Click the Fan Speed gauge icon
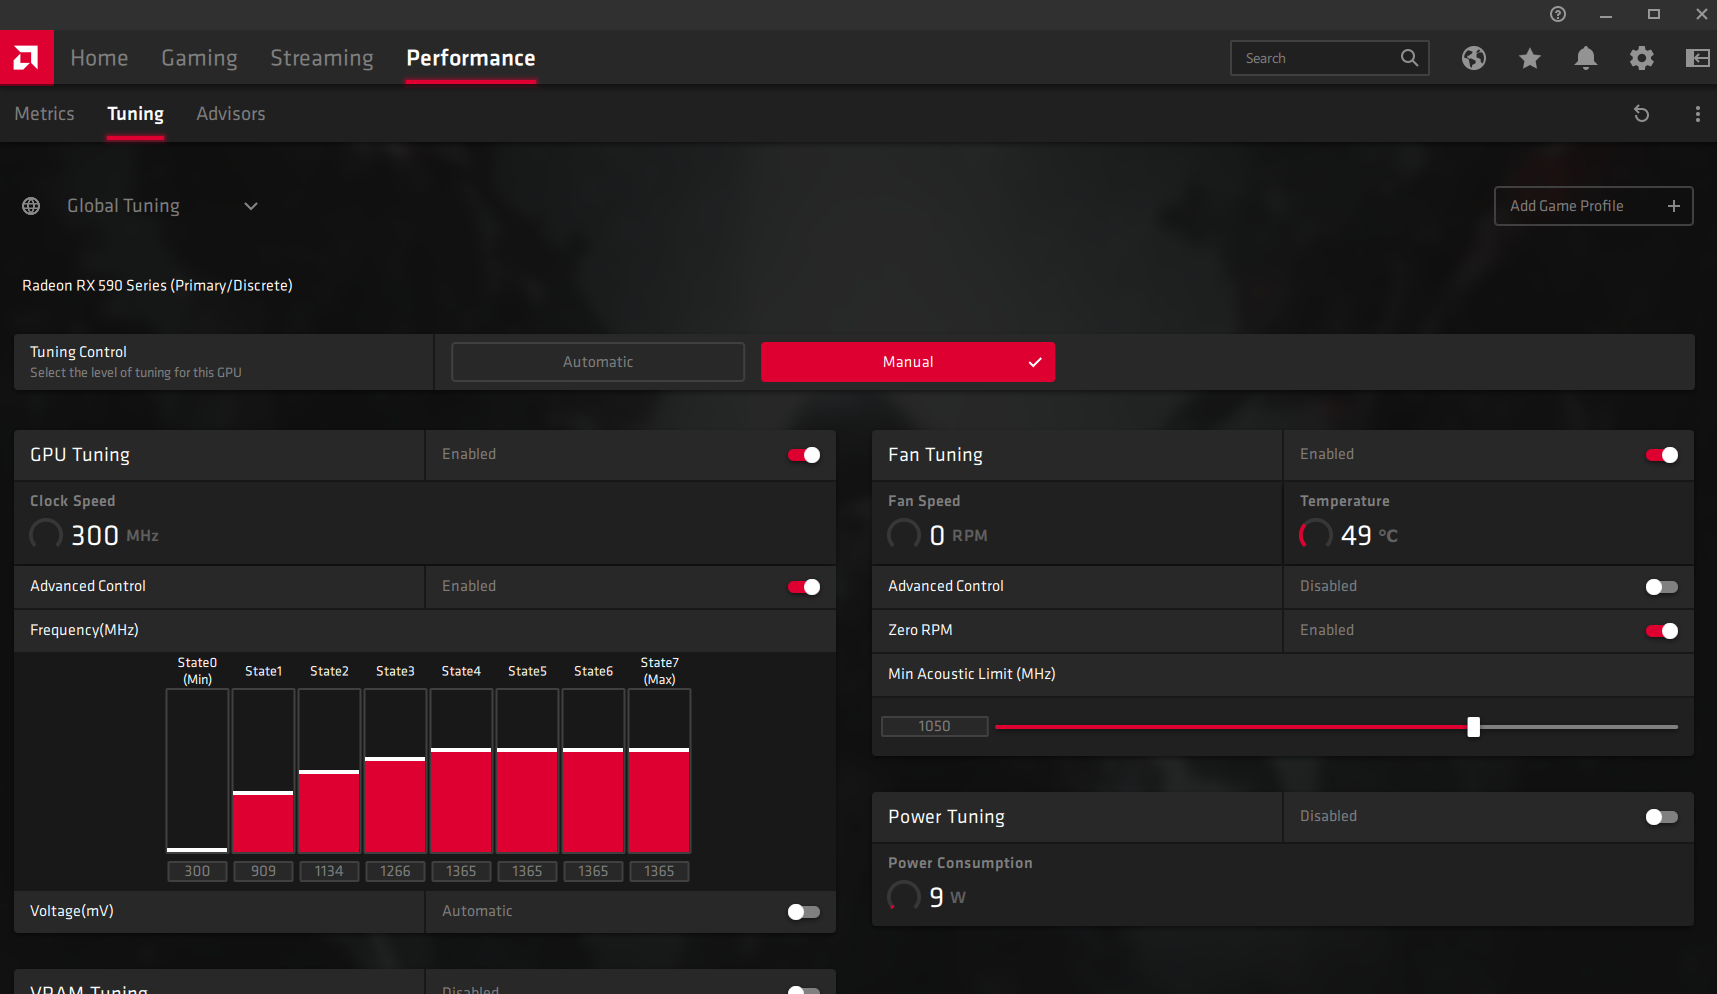The width and height of the screenshot is (1717, 994). click(904, 534)
